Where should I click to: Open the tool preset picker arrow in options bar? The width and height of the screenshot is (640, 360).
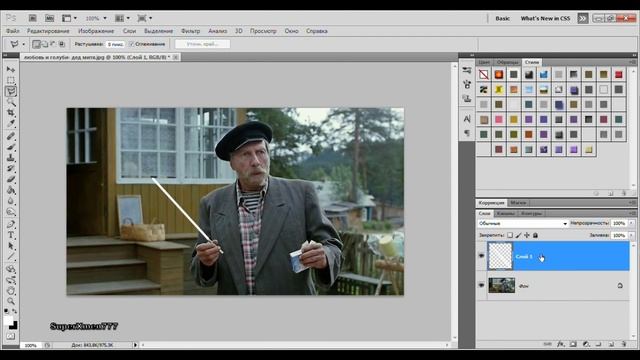click(23, 44)
